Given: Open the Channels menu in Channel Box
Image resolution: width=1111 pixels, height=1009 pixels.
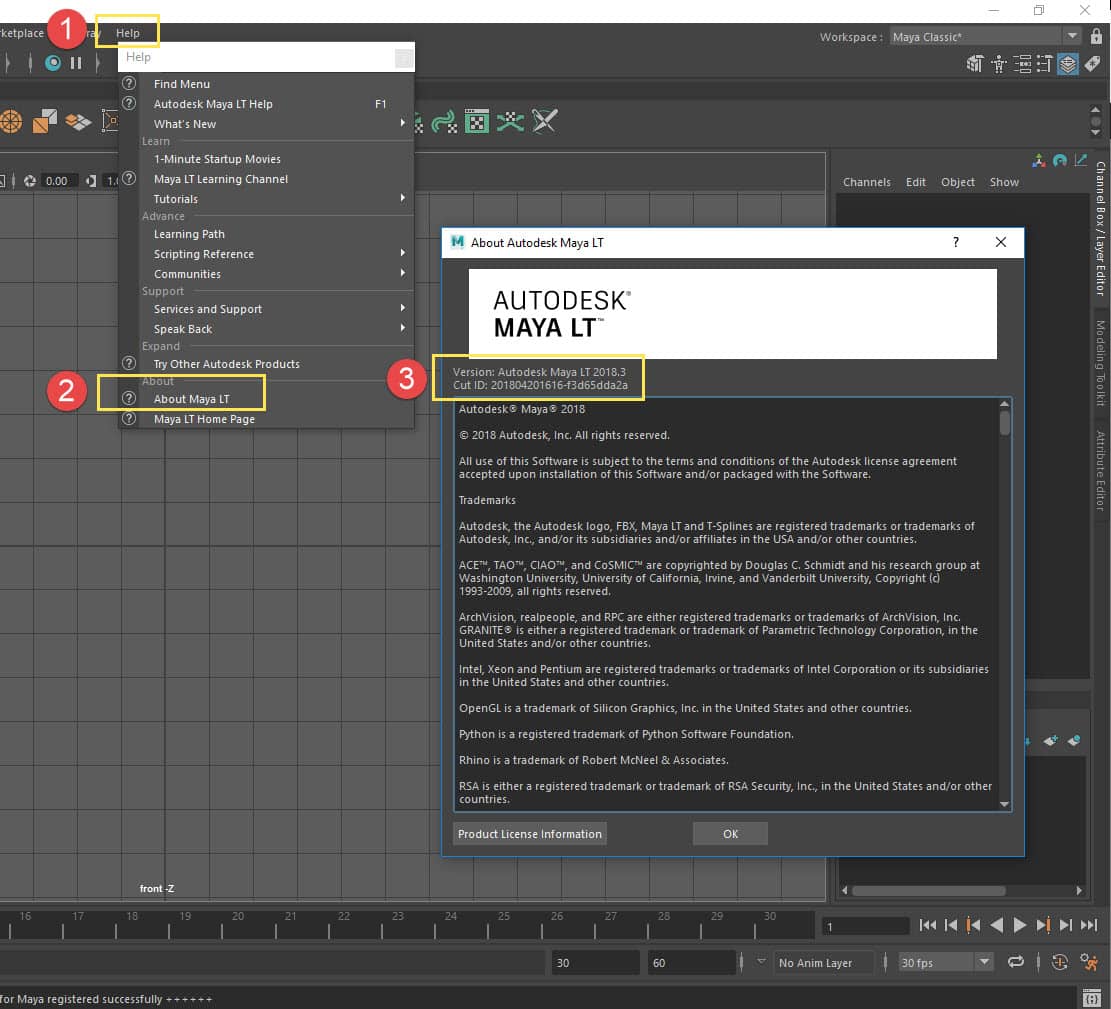Looking at the screenshot, I should 866,182.
